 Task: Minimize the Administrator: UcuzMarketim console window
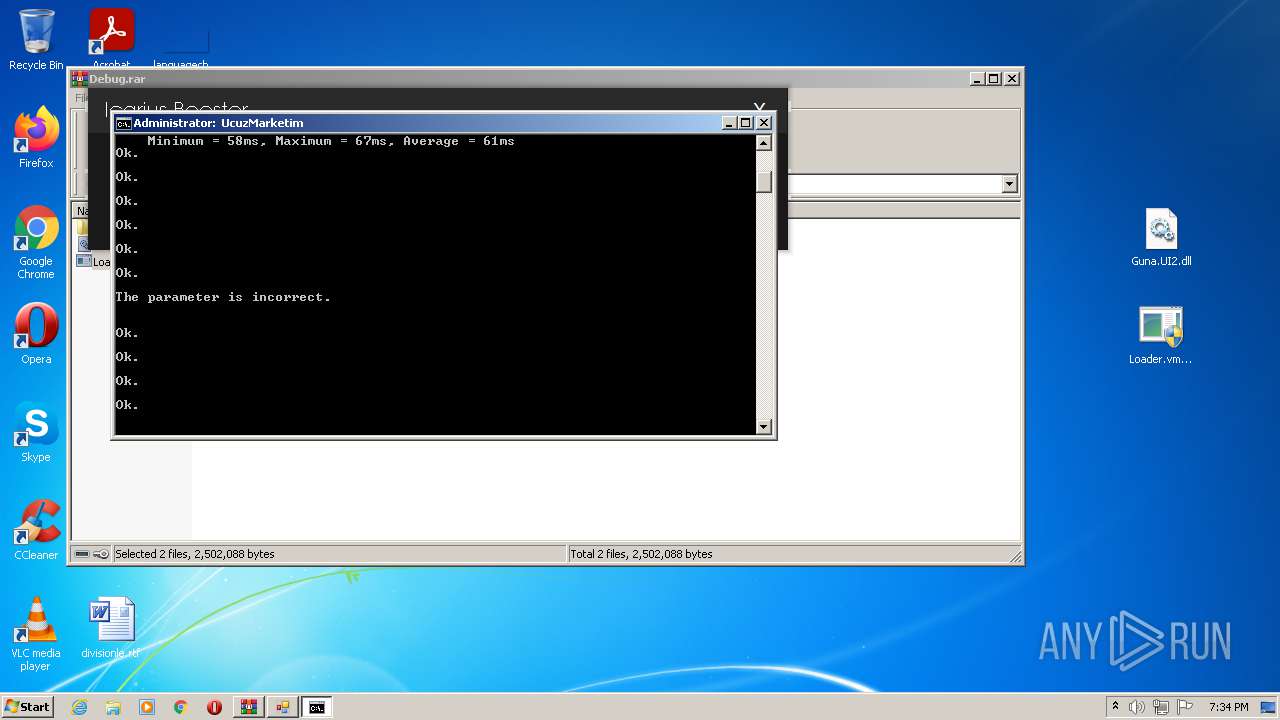click(x=729, y=123)
